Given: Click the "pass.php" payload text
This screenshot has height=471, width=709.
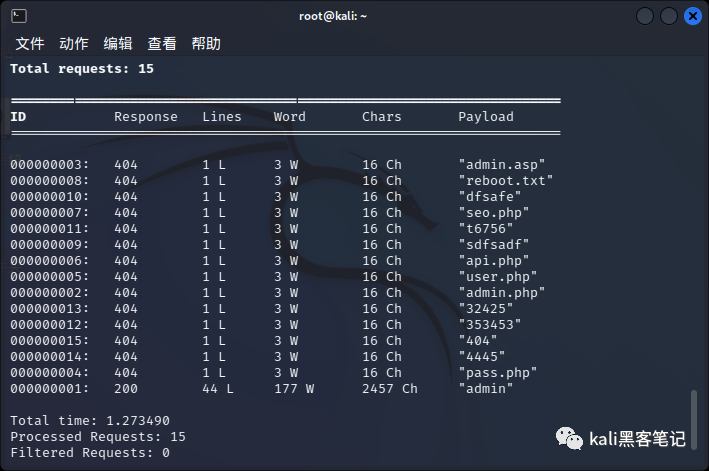Looking at the screenshot, I should [498, 373].
